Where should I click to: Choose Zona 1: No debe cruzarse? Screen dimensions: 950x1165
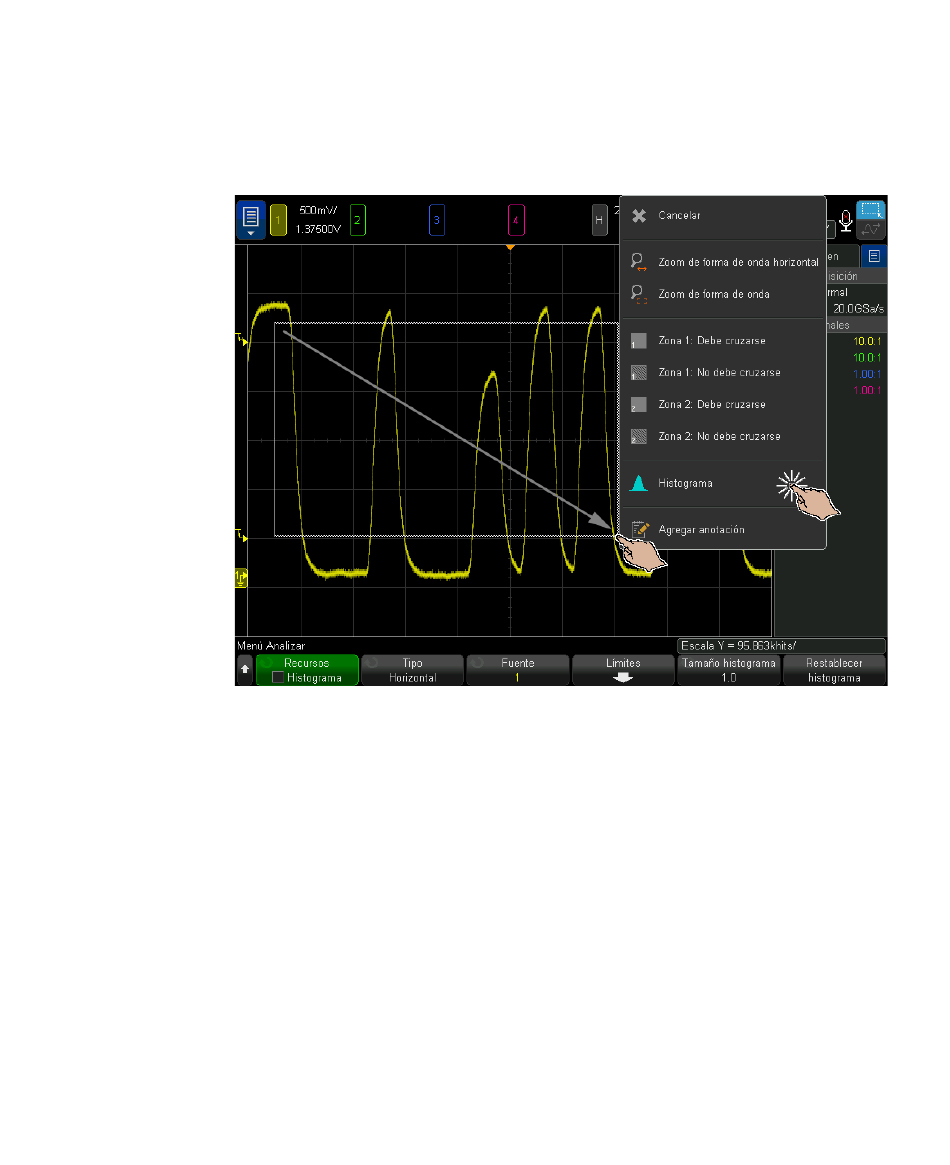pyautogui.click(x=723, y=373)
